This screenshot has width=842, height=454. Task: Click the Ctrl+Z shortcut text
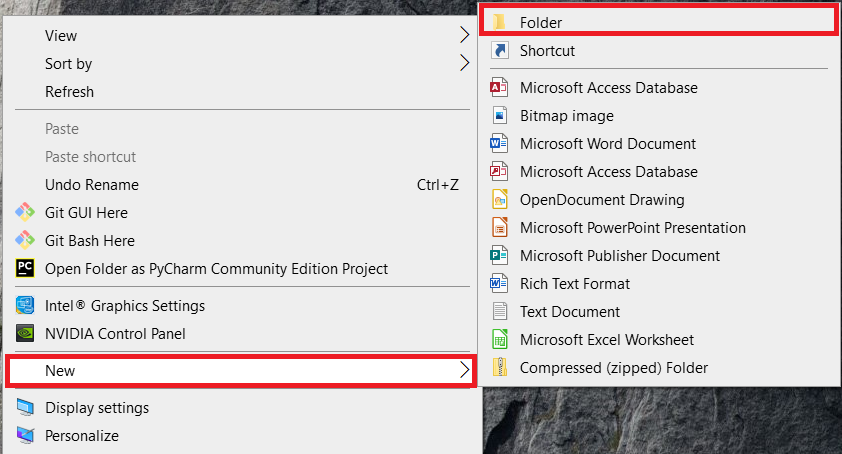438,185
